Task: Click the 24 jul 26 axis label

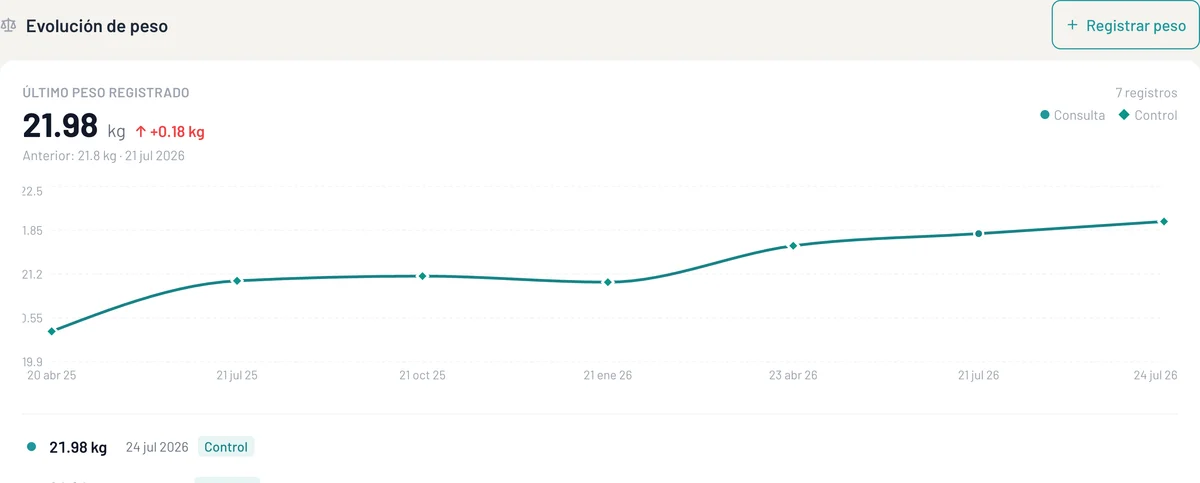Action: pyautogui.click(x=1154, y=376)
